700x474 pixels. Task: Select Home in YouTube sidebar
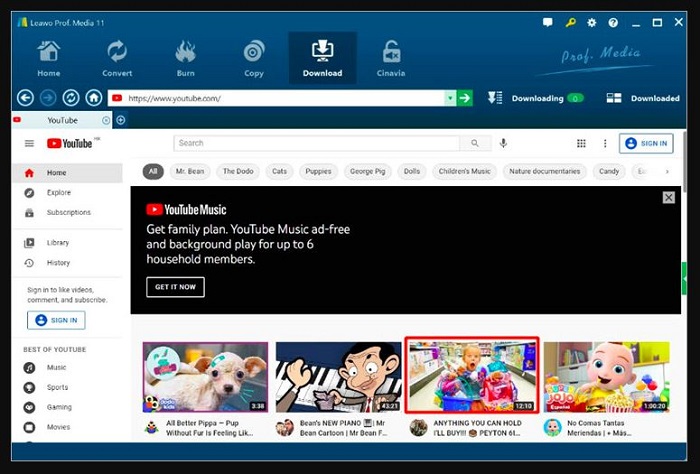point(67,173)
